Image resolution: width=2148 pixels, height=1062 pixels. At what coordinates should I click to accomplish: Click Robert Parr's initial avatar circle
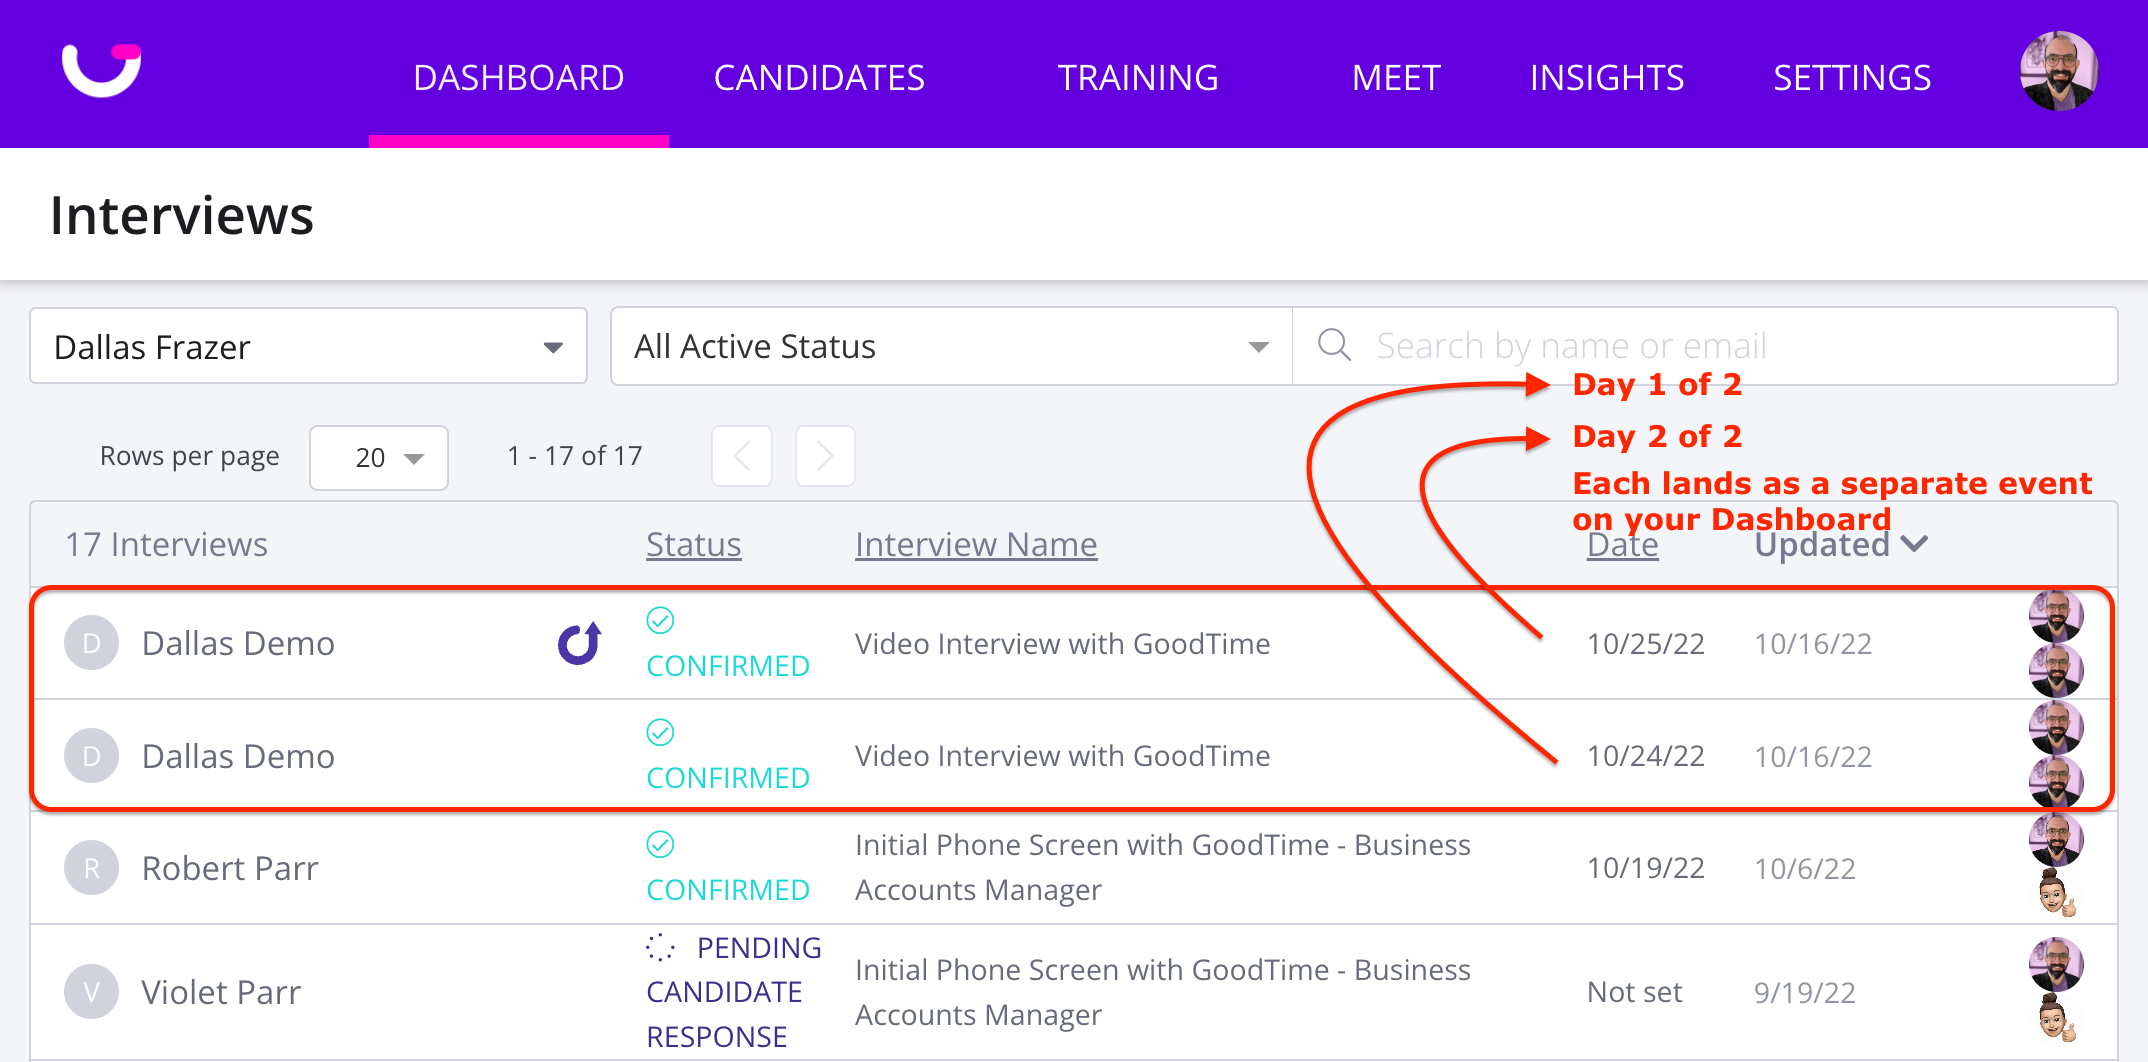[91, 868]
